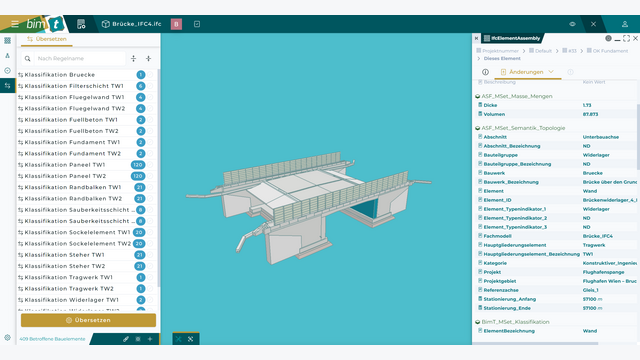This screenshot has width=640, height=360.
Task: Switch to the Übersetzen tab
Action: tap(47, 39)
